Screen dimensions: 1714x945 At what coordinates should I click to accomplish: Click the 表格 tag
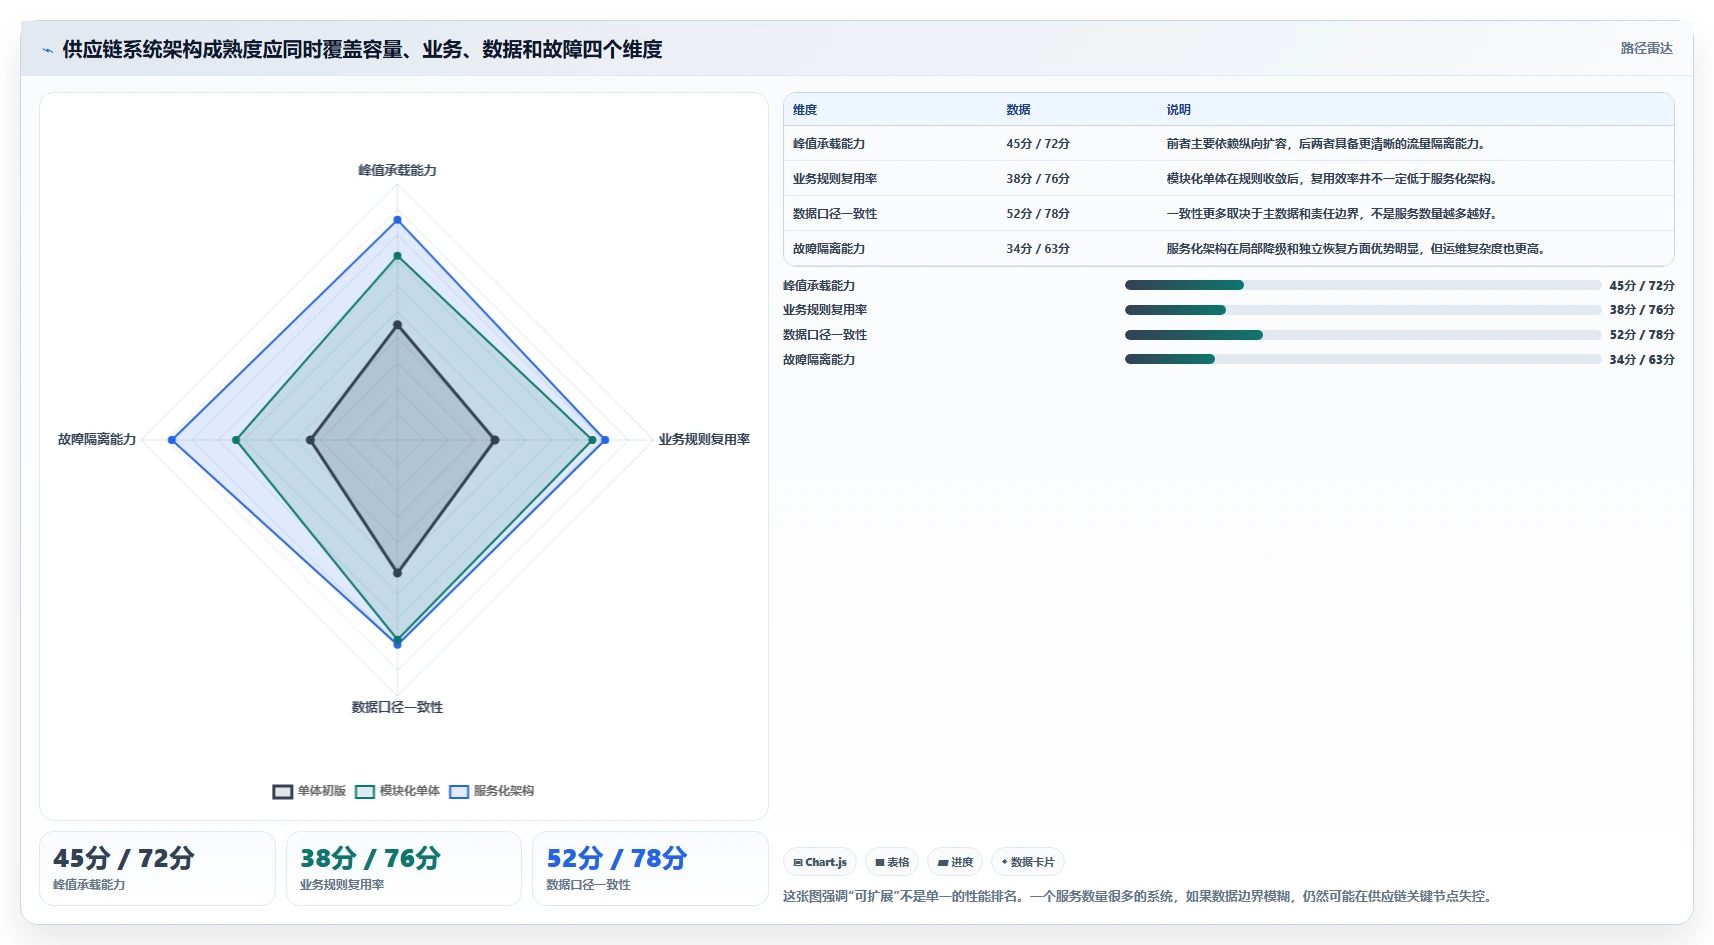[892, 862]
